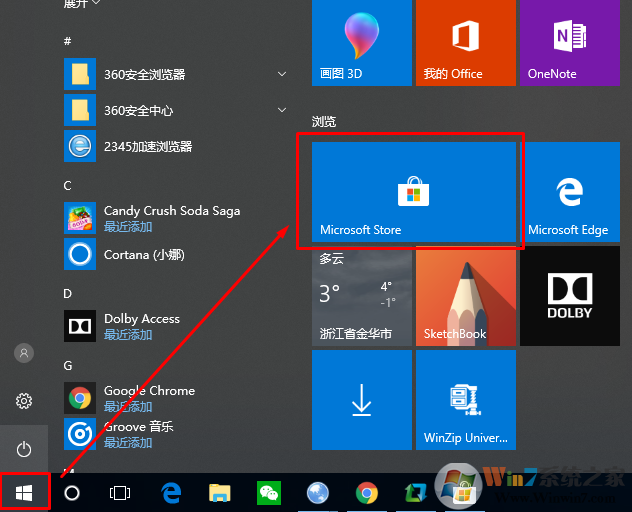The width and height of the screenshot is (632, 512).
Task: Click the Windows Start button
Action: pyautogui.click(x=25, y=493)
